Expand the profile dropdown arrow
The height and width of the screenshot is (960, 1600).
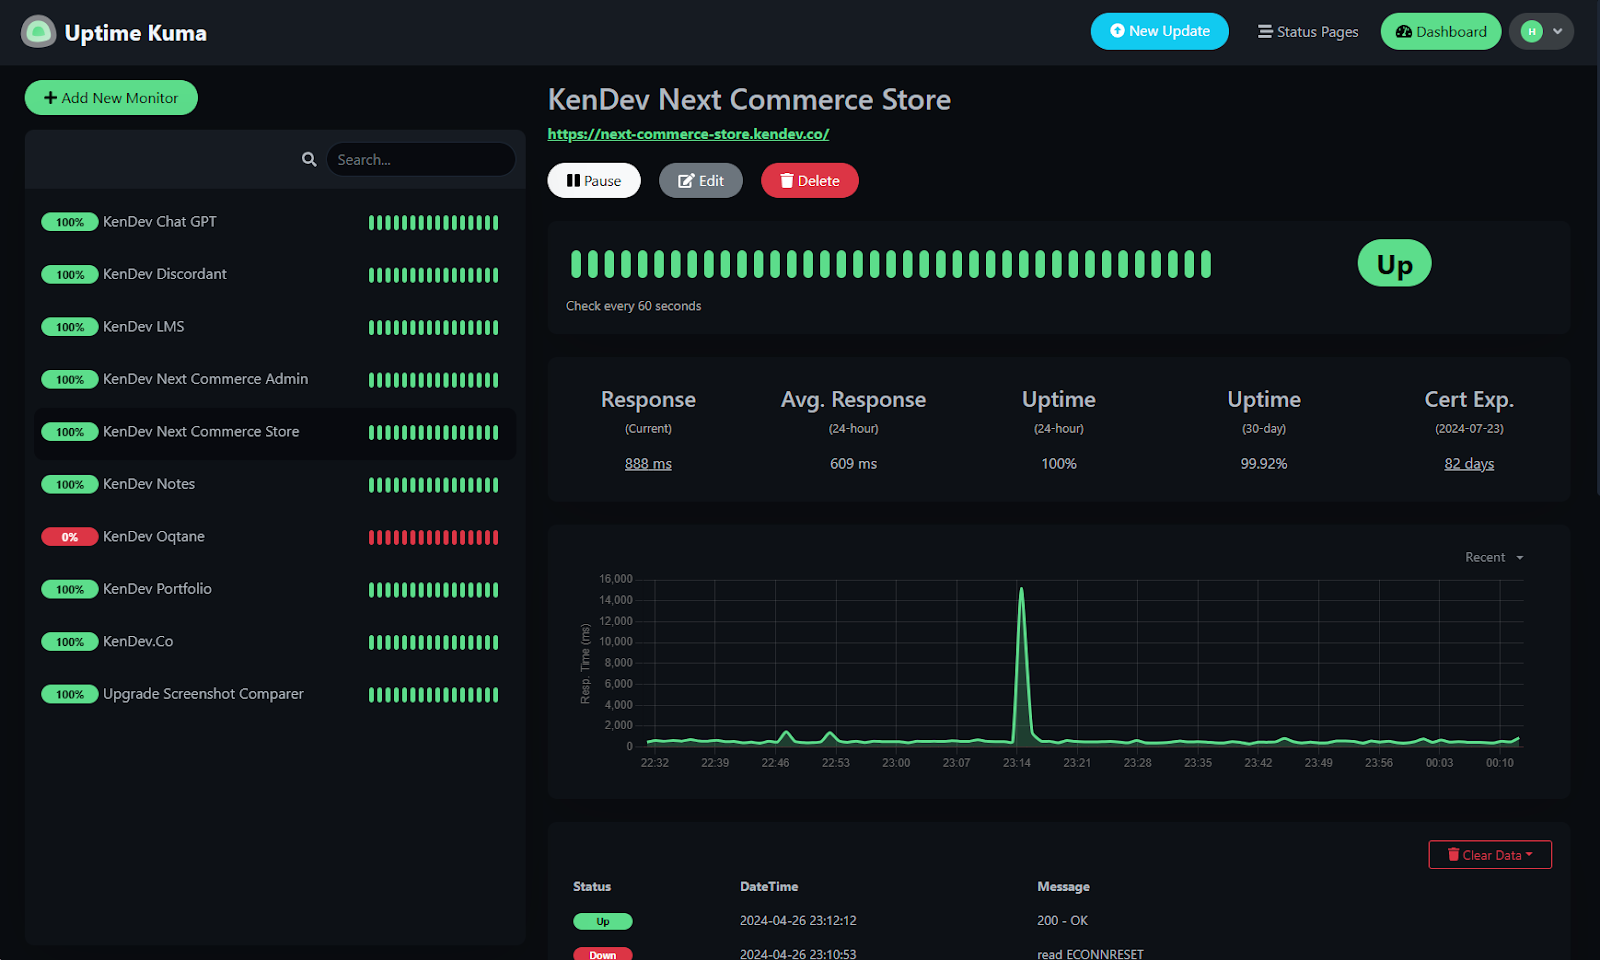[1557, 31]
